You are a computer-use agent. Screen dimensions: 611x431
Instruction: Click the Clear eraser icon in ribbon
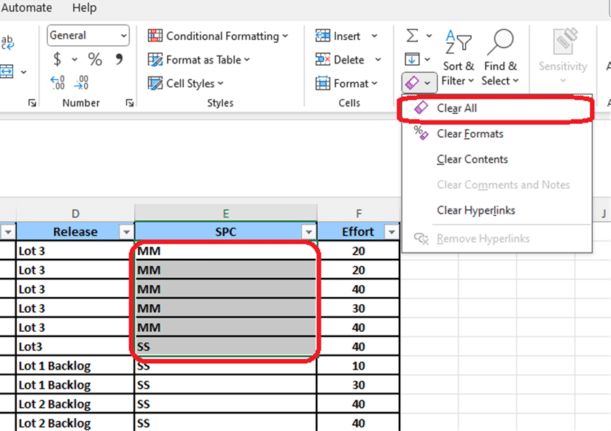[x=412, y=83]
